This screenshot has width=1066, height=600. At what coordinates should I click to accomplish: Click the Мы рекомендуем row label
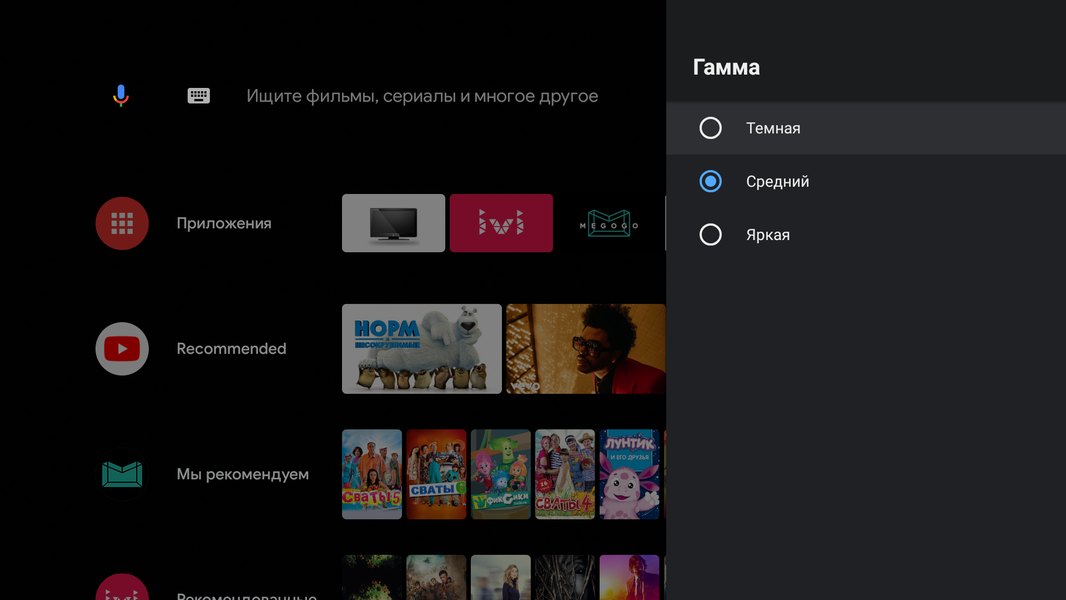[243, 474]
